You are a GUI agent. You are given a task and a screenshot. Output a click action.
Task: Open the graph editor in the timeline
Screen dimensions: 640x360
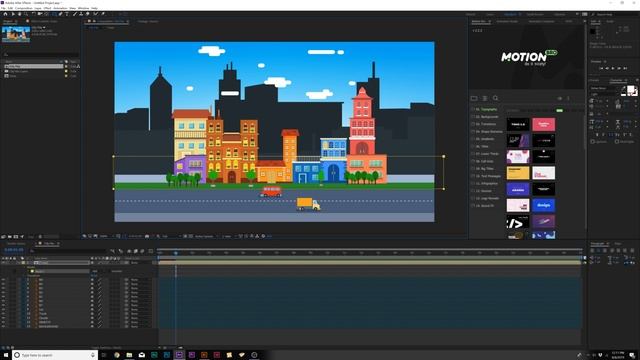tap(150, 251)
